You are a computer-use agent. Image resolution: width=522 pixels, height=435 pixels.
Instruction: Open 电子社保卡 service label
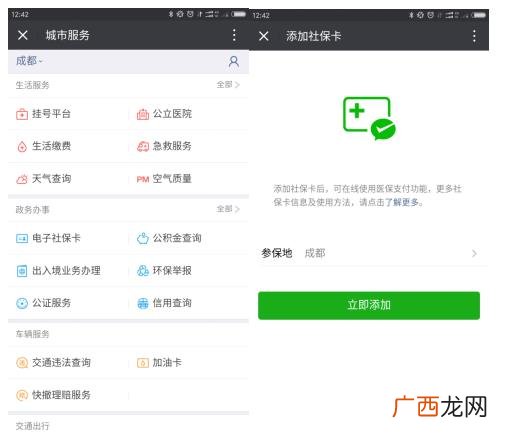(56, 238)
